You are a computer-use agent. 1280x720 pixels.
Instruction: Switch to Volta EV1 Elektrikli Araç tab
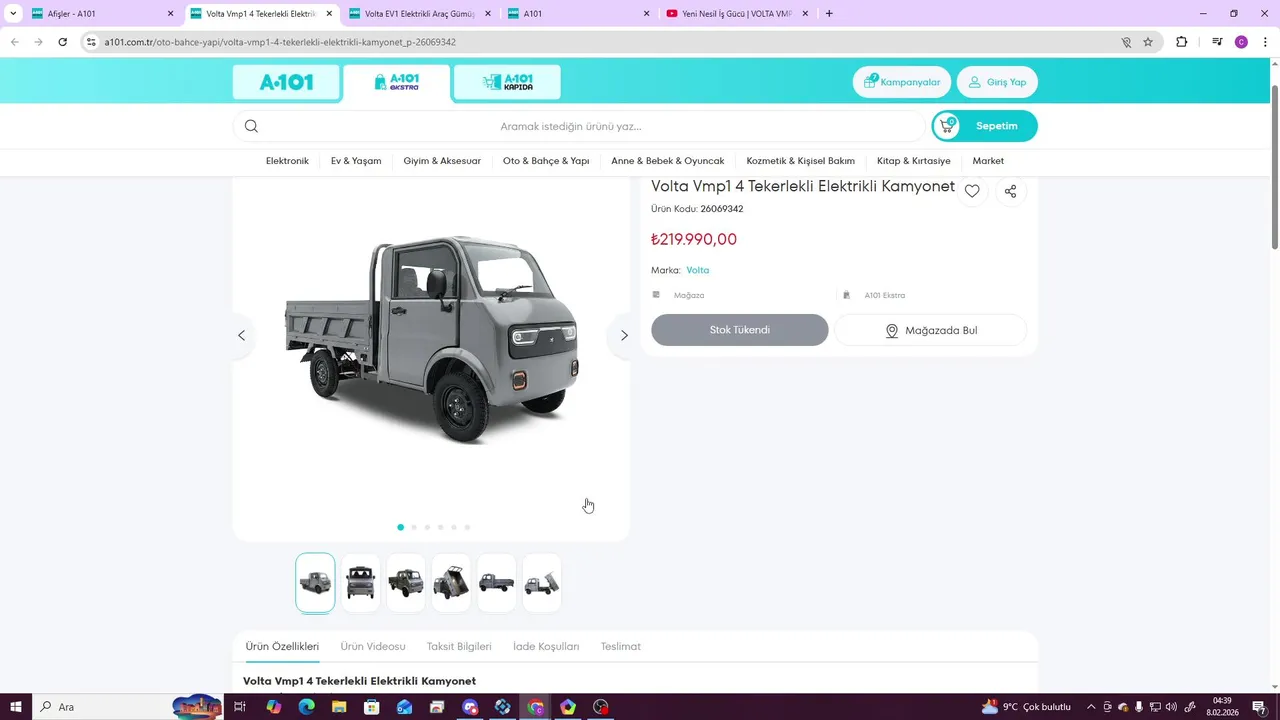[x=420, y=14]
